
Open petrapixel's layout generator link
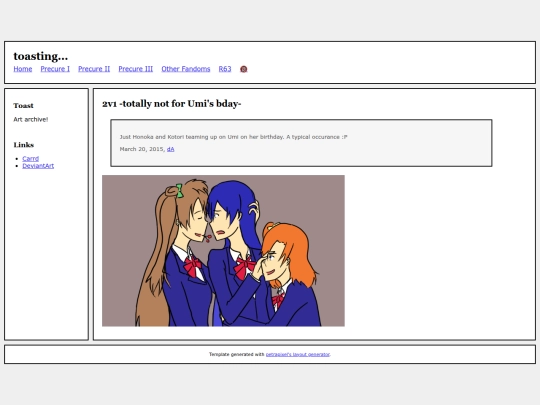[298, 354]
